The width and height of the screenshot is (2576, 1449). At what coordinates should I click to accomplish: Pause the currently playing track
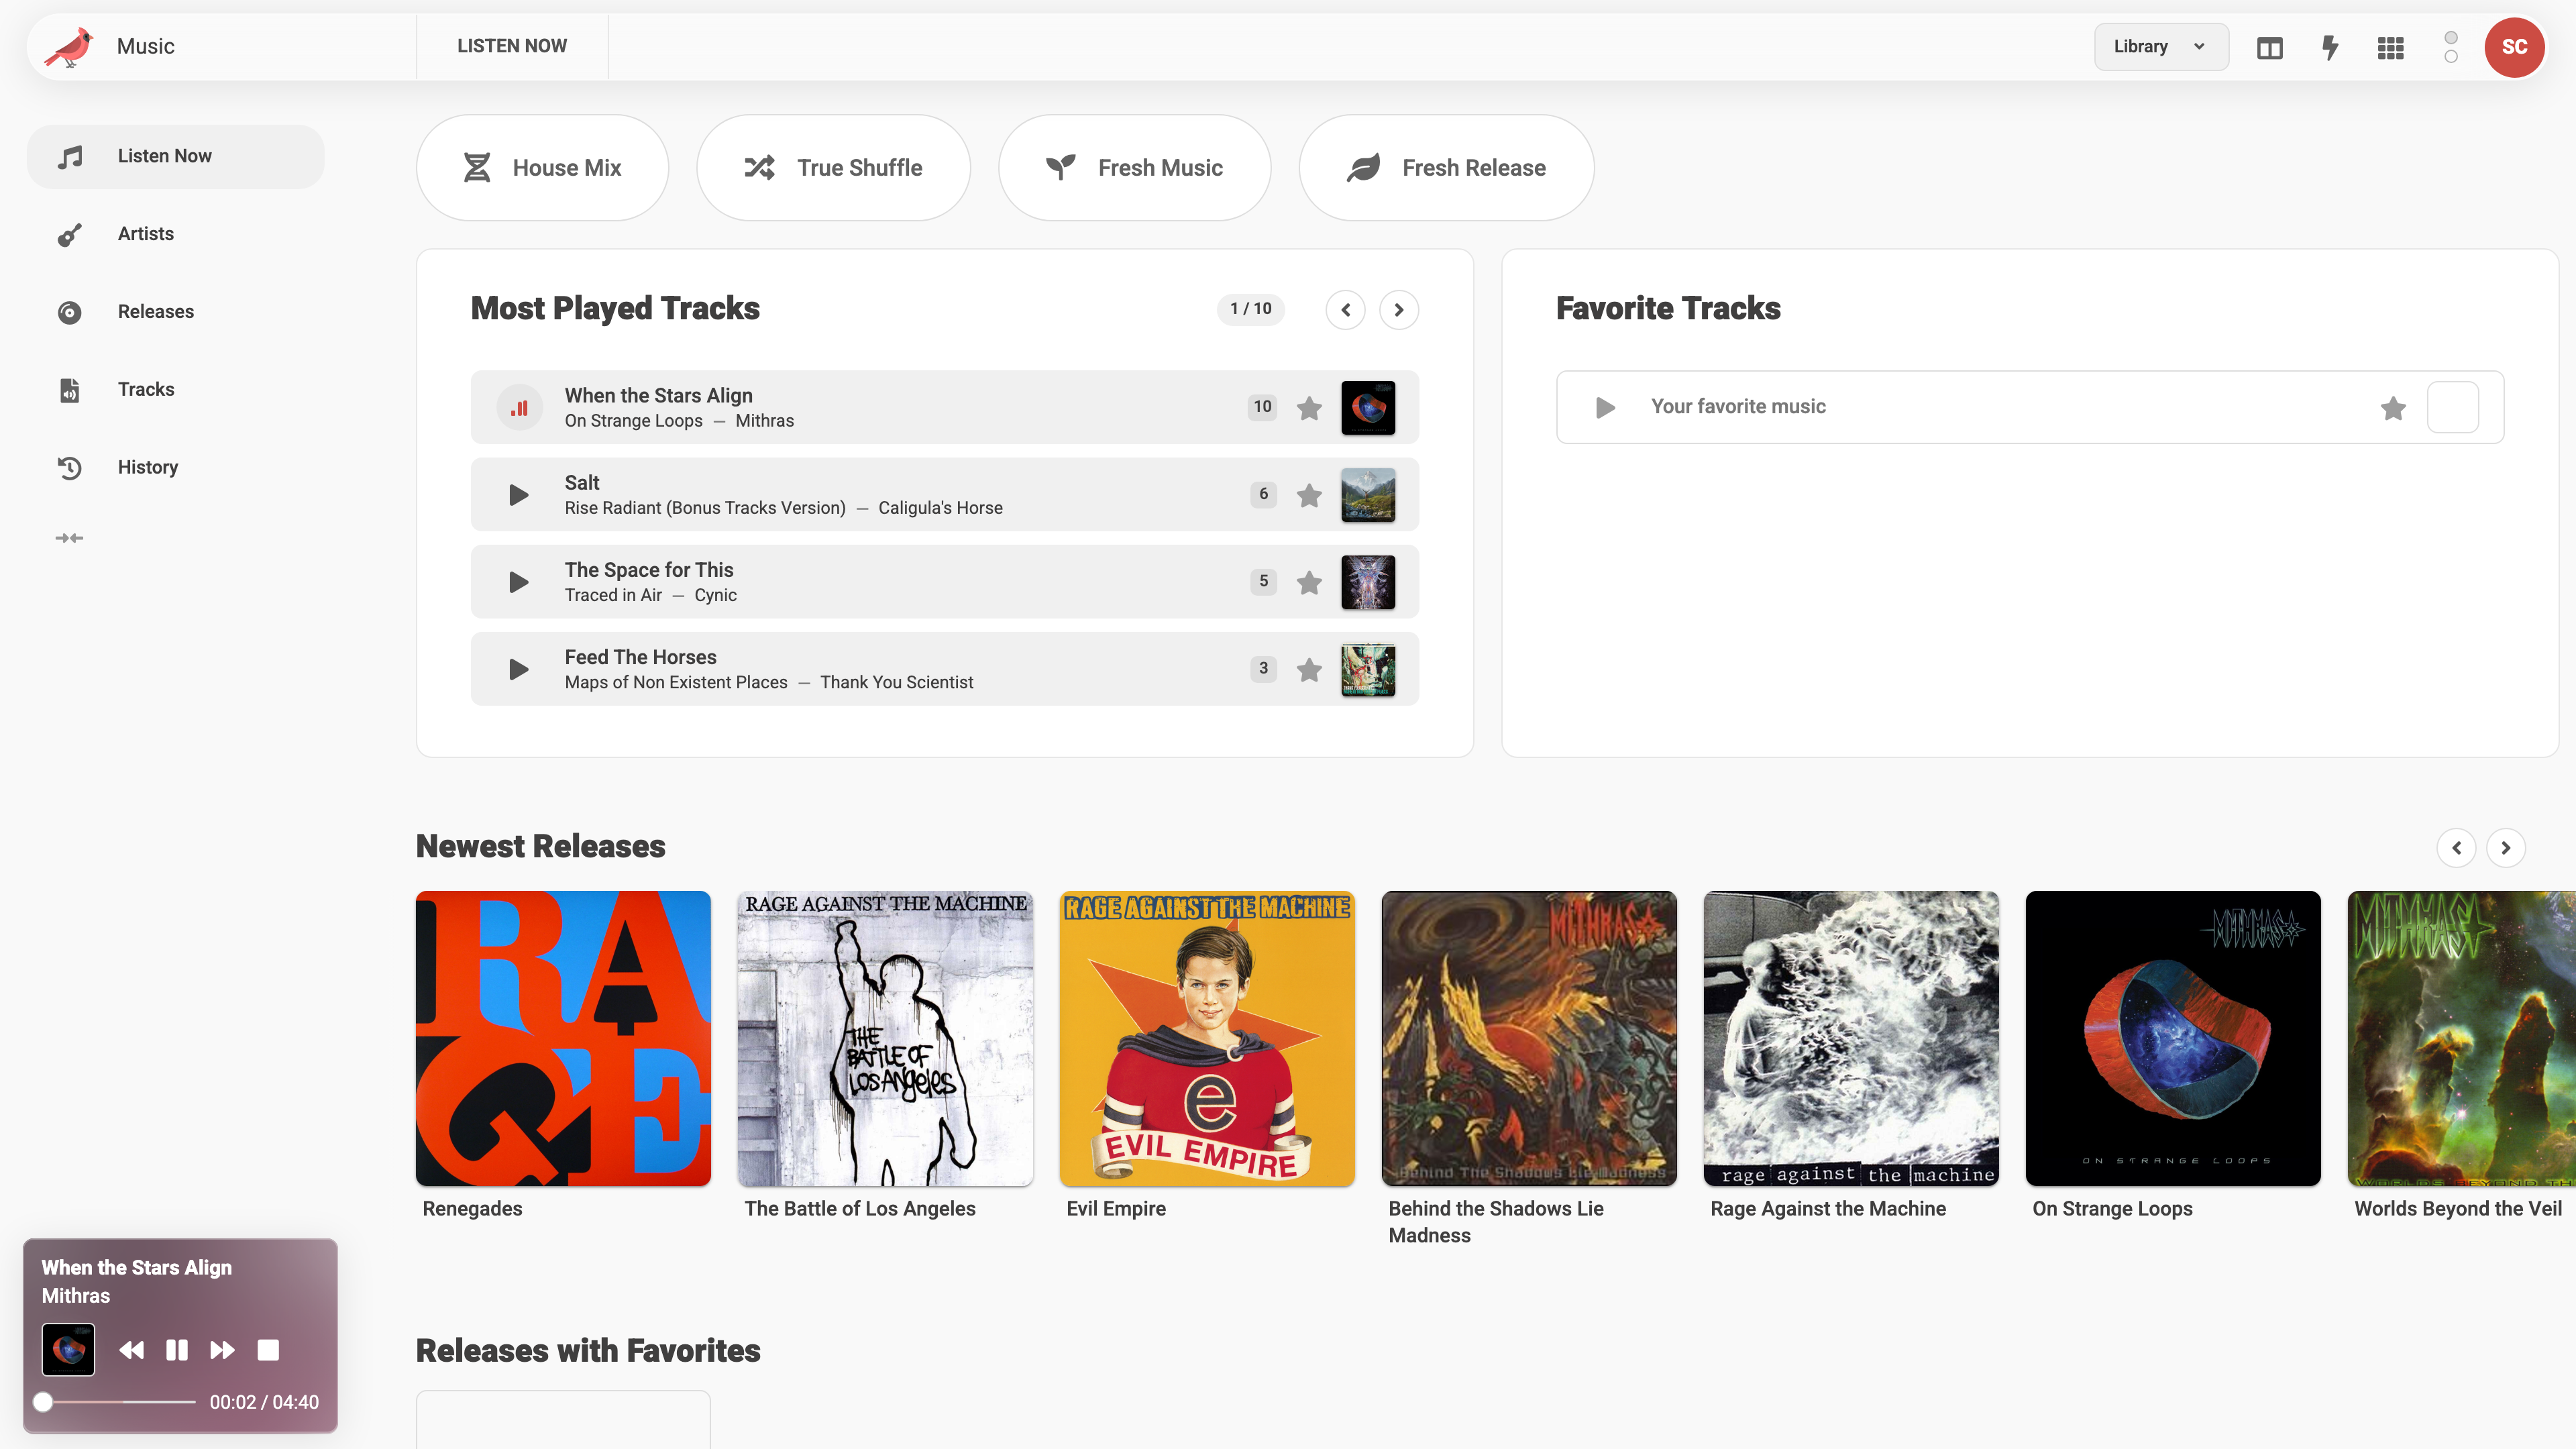(x=177, y=1350)
